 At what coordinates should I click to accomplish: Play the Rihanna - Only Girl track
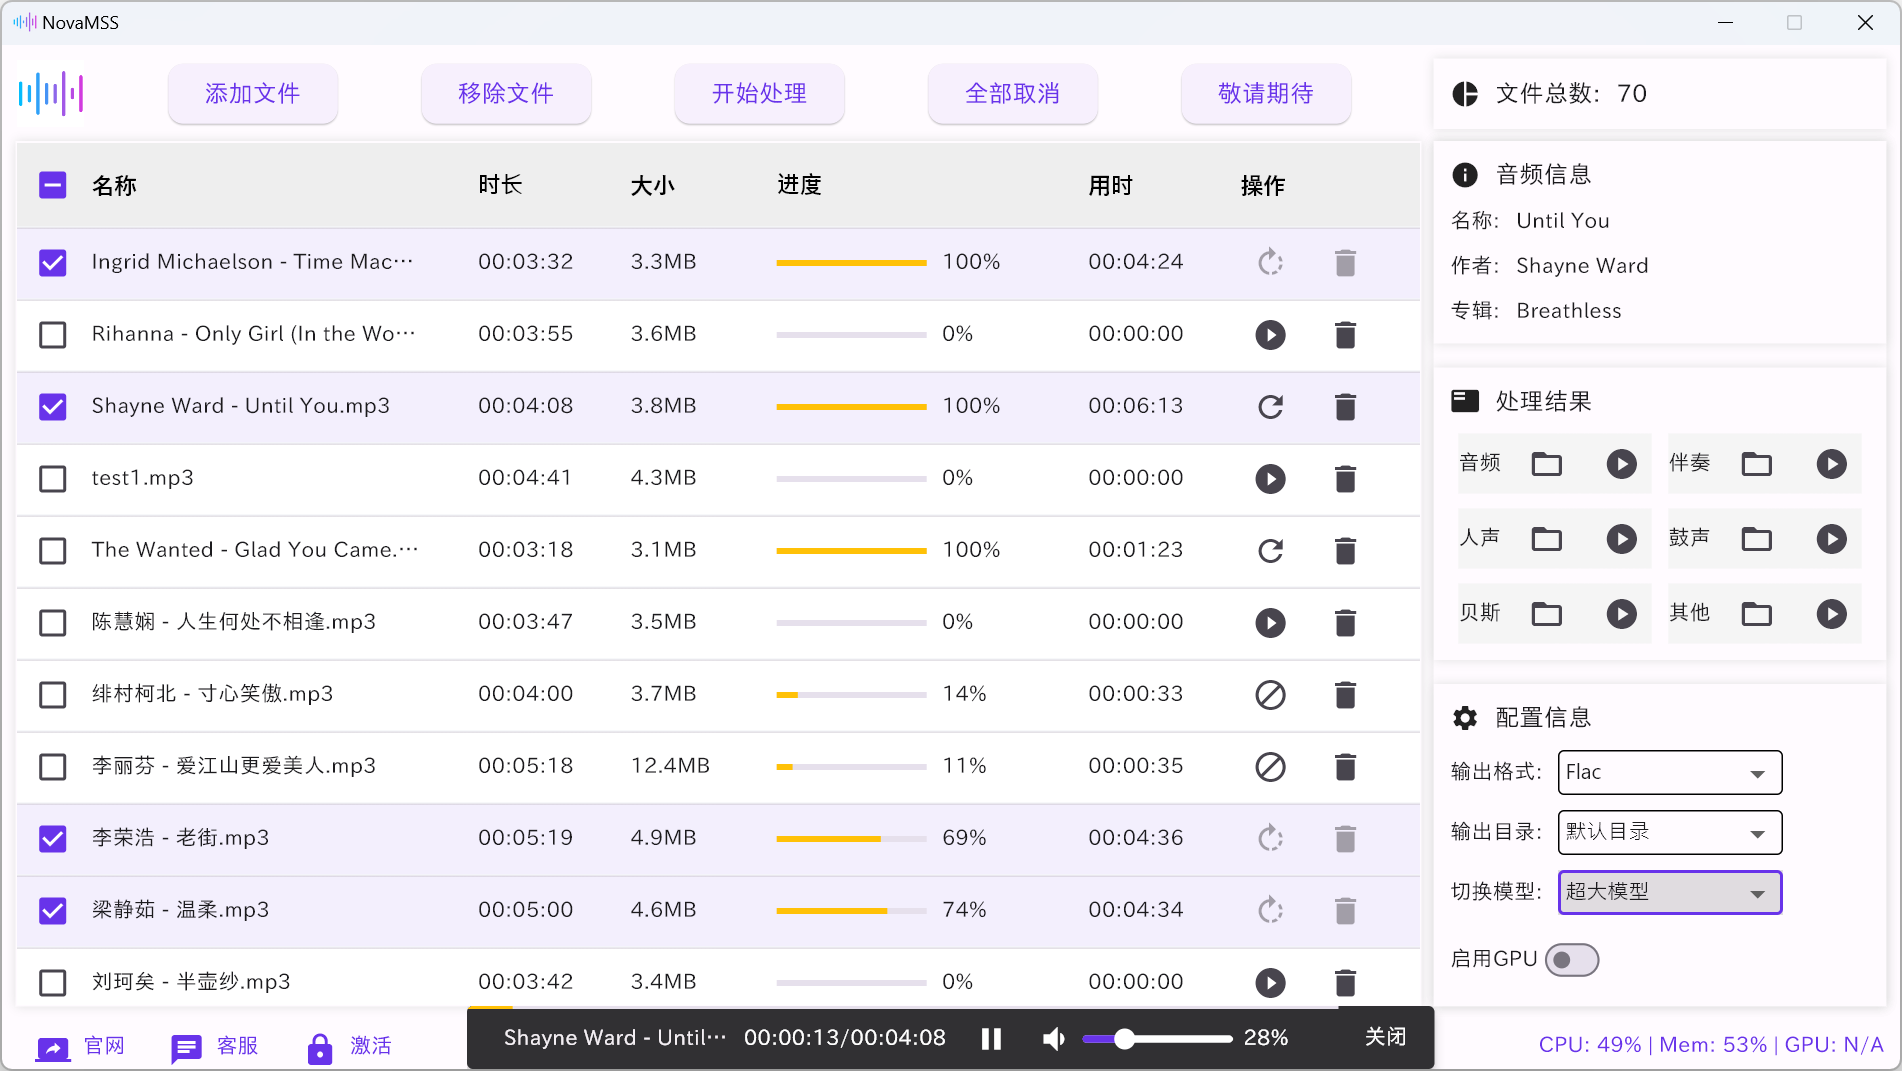(1270, 335)
